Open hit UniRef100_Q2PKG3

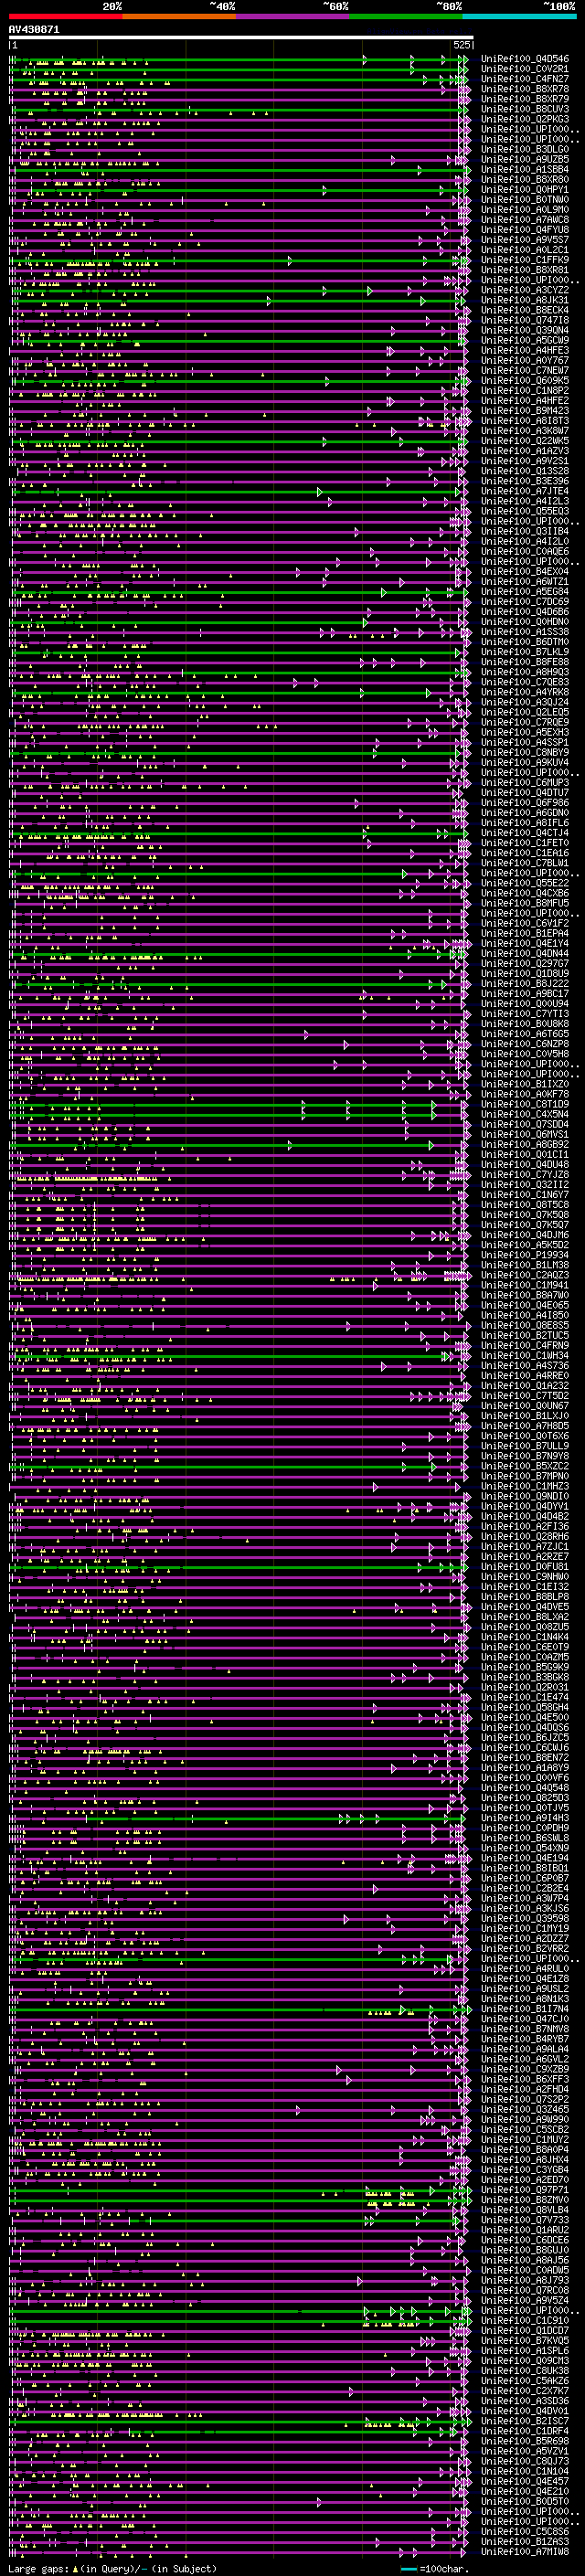pos(525,119)
